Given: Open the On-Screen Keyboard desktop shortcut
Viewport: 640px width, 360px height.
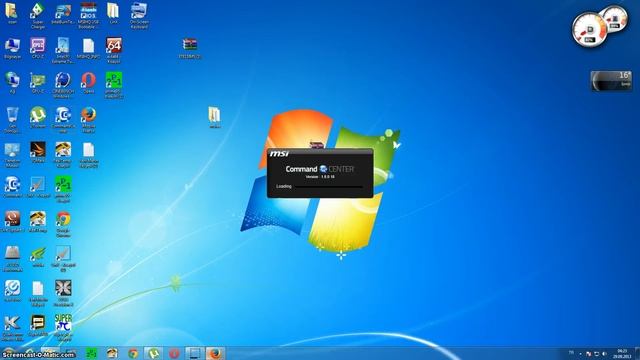Looking at the screenshot, I should pyautogui.click(x=139, y=16).
